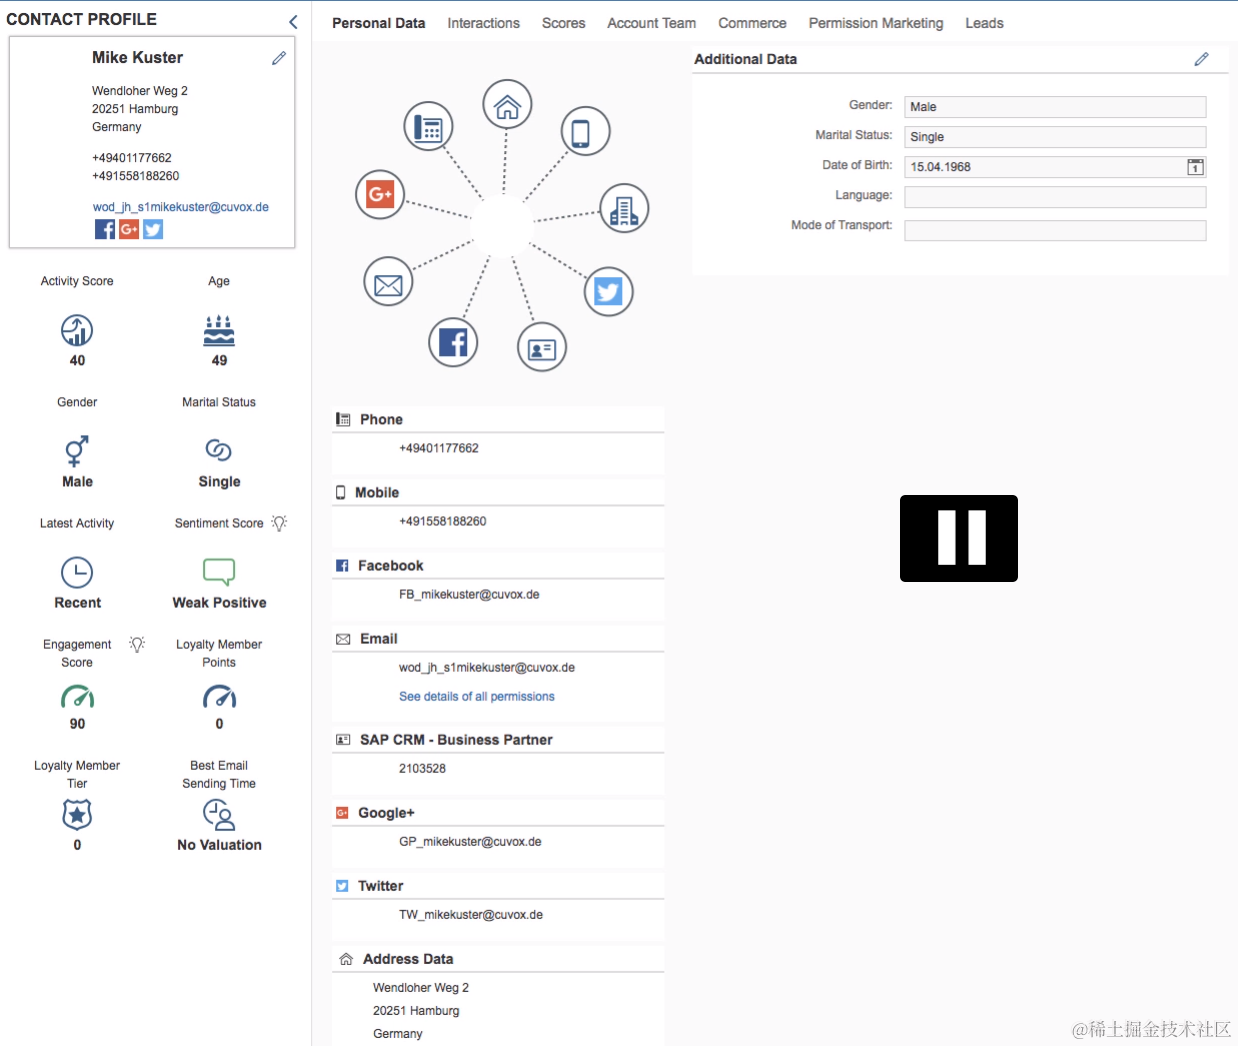Click Mode of Transport input field

click(1055, 230)
